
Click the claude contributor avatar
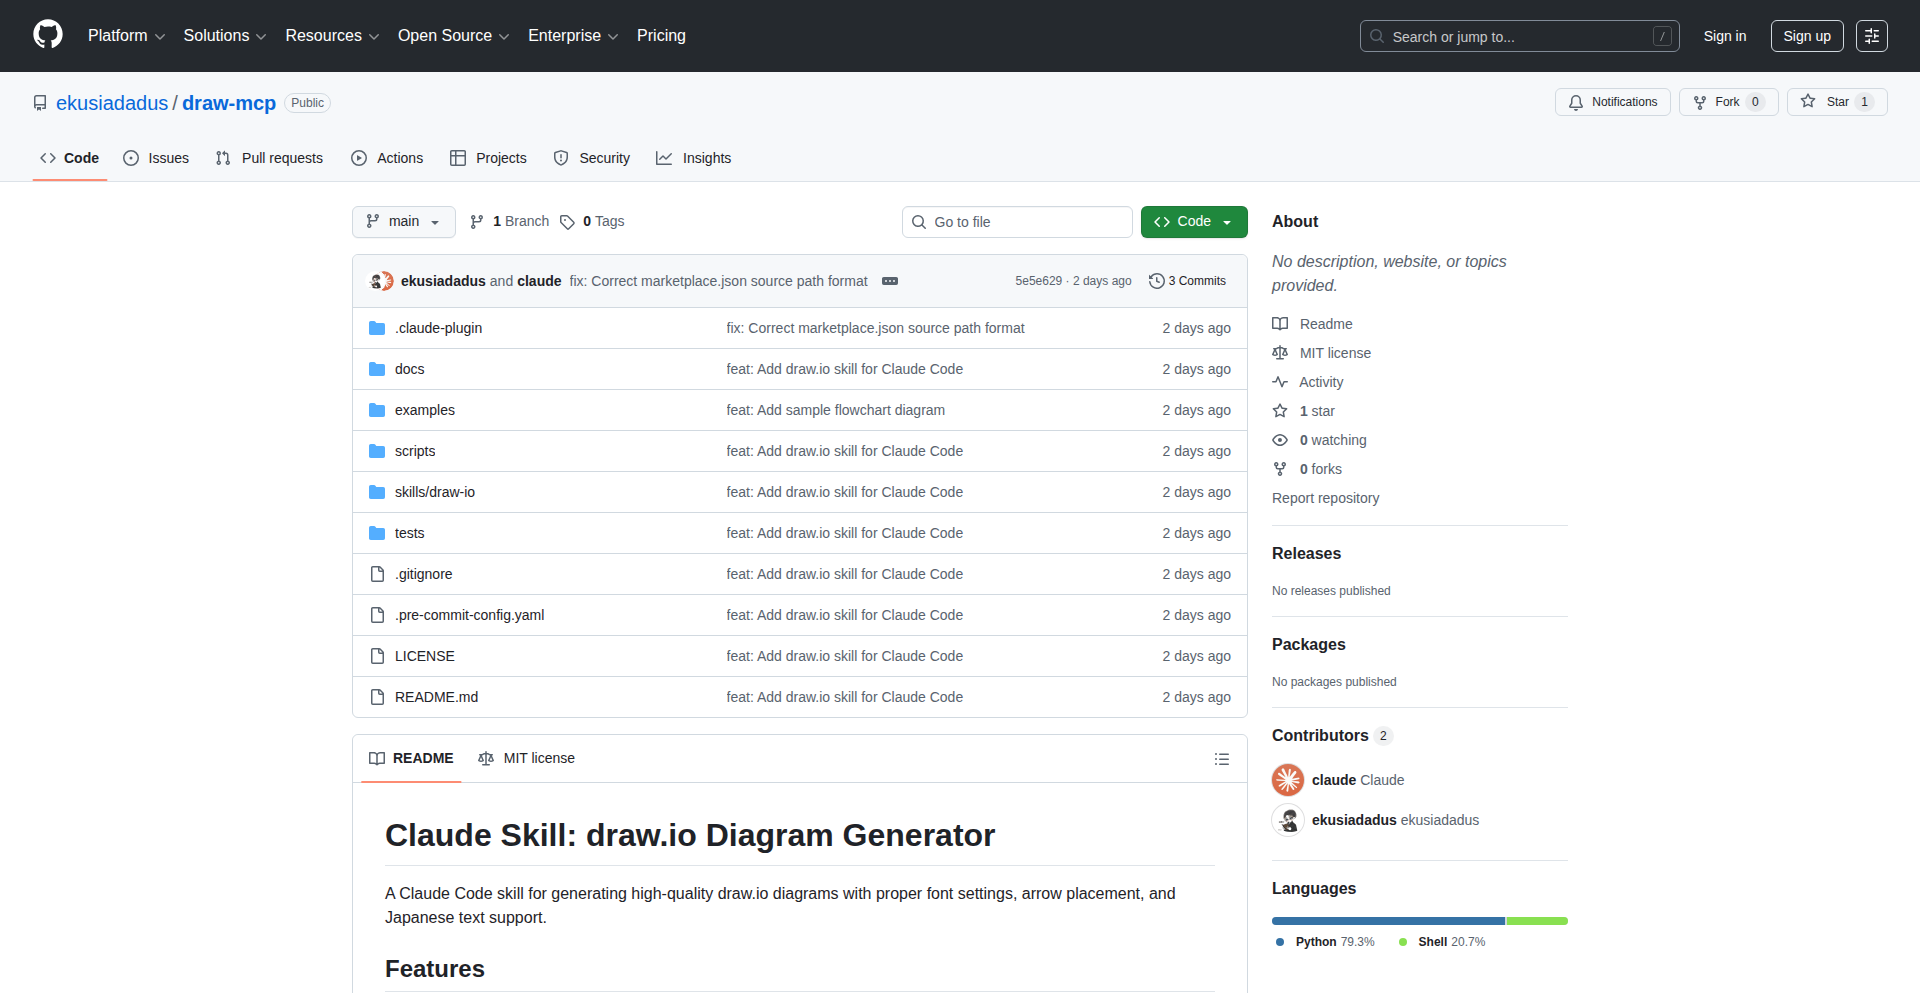[x=1288, y=780]
